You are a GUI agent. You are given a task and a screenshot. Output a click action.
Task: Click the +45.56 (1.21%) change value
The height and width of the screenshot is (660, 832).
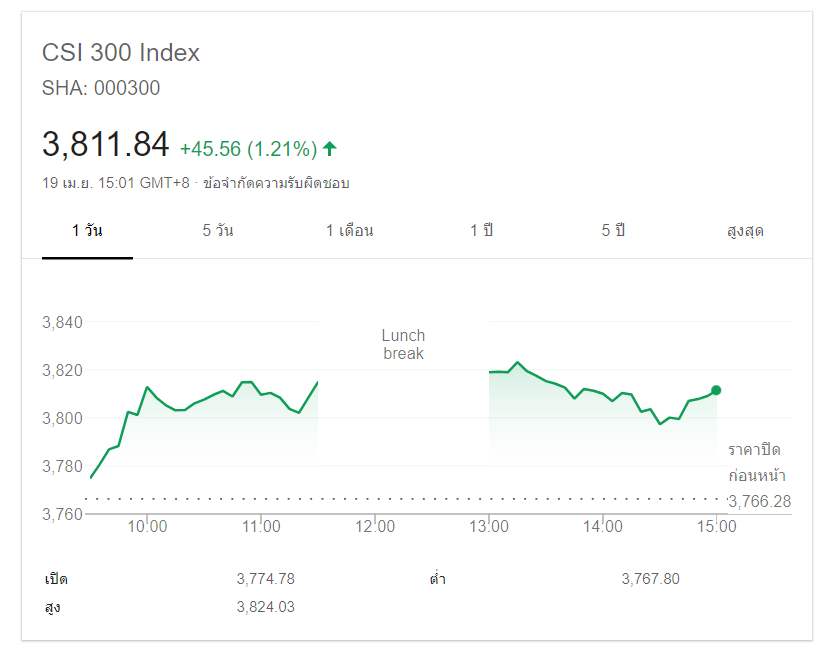pos(248,149)
